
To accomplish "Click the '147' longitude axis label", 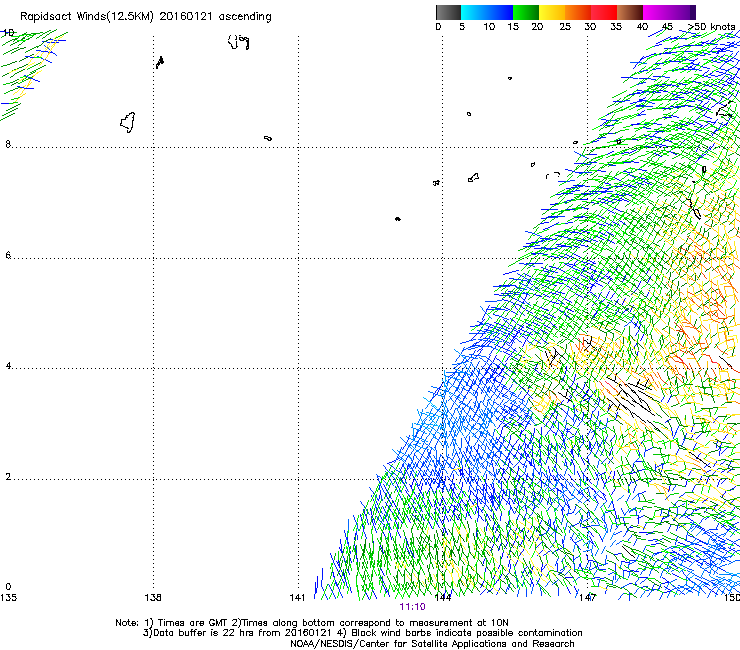I will click(x=587, y=598).
